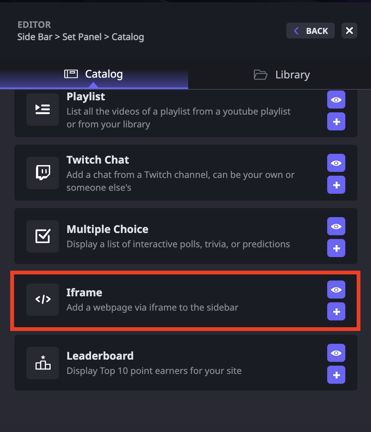This screenshot has width=371, height=432.
Task: Preview Iframe using the eye button
Action: point(336,290)
